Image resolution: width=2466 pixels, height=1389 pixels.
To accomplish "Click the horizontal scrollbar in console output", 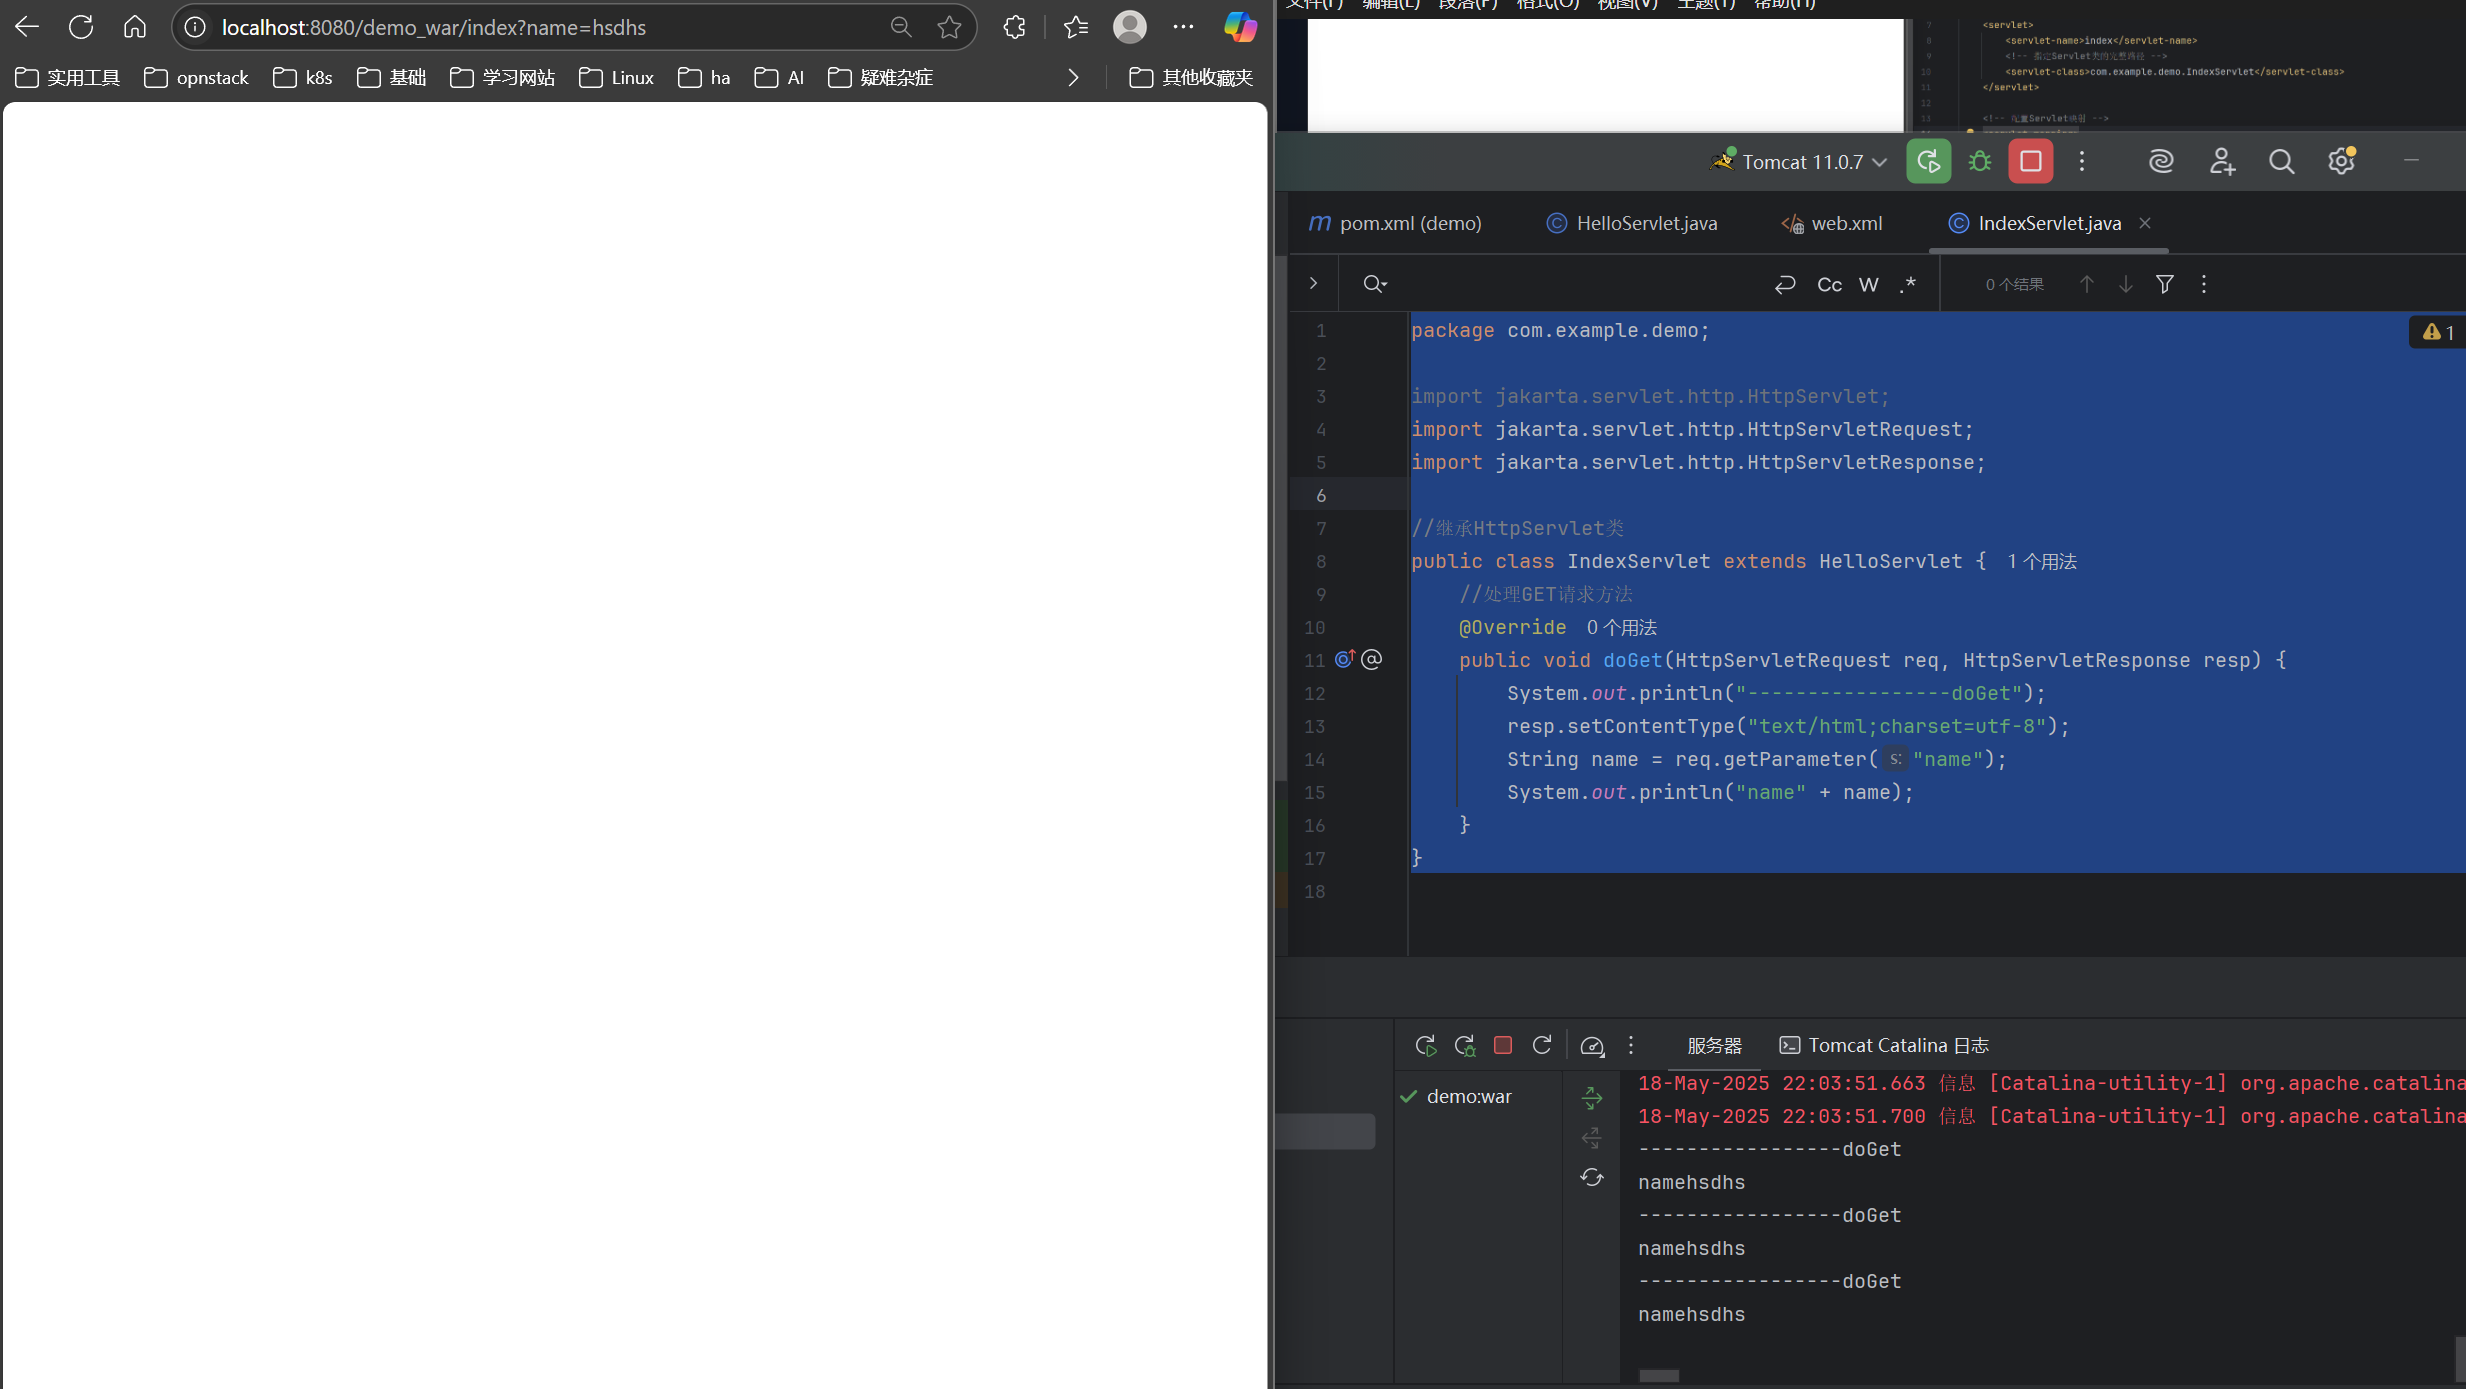I will point(1659,1376).
